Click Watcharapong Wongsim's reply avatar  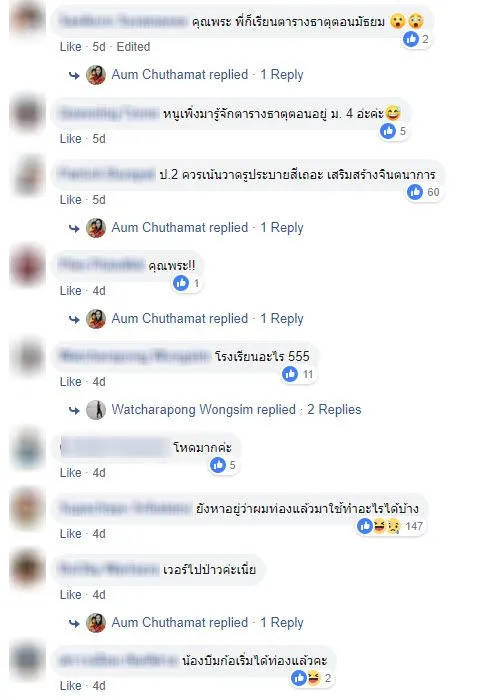coord(96,410)
